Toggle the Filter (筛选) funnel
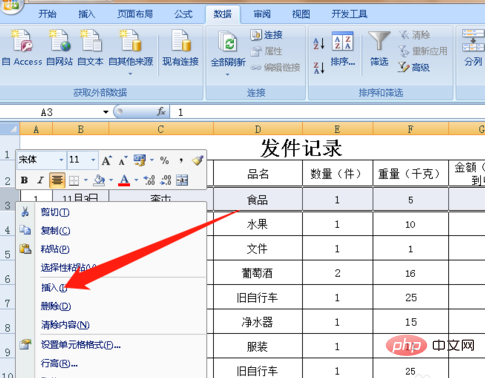Image resolution: width=485 pixels, height=378 pixels. 379,48
